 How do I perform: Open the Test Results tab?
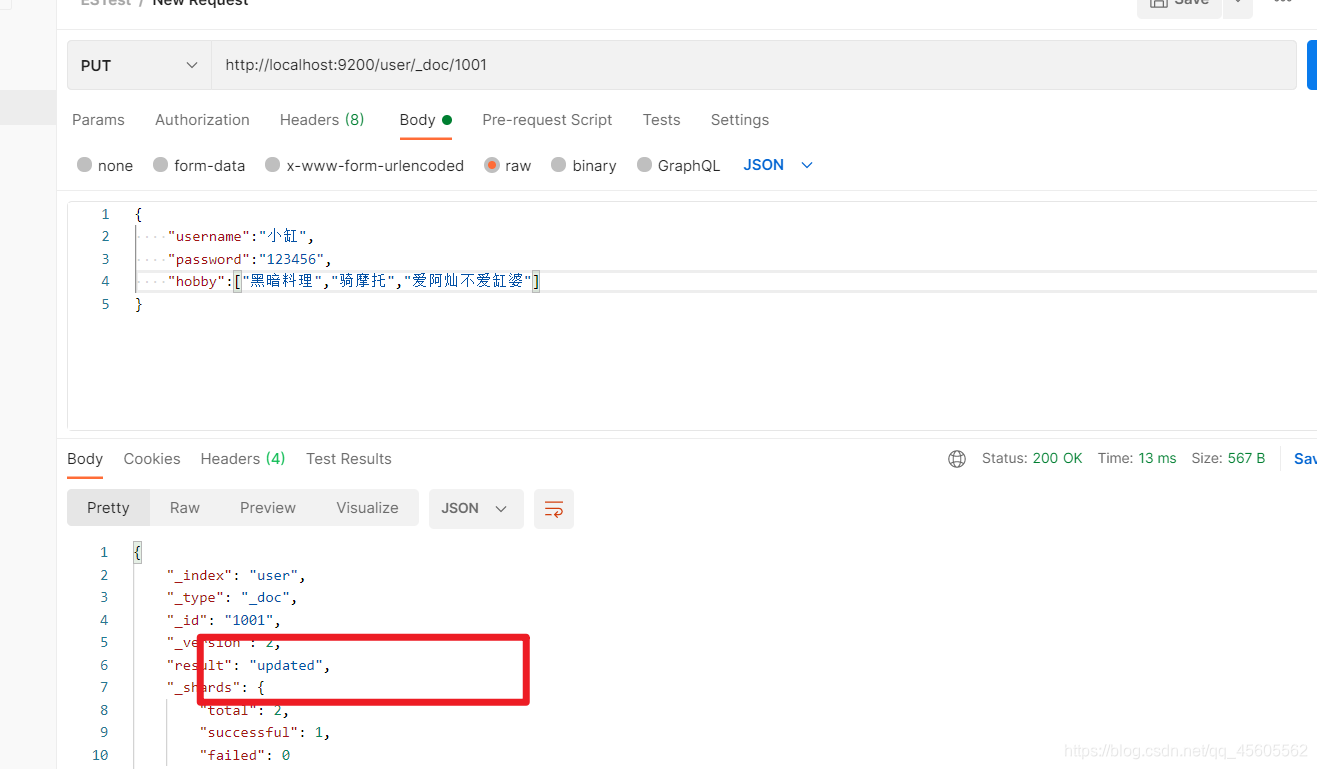pos(349,459)
